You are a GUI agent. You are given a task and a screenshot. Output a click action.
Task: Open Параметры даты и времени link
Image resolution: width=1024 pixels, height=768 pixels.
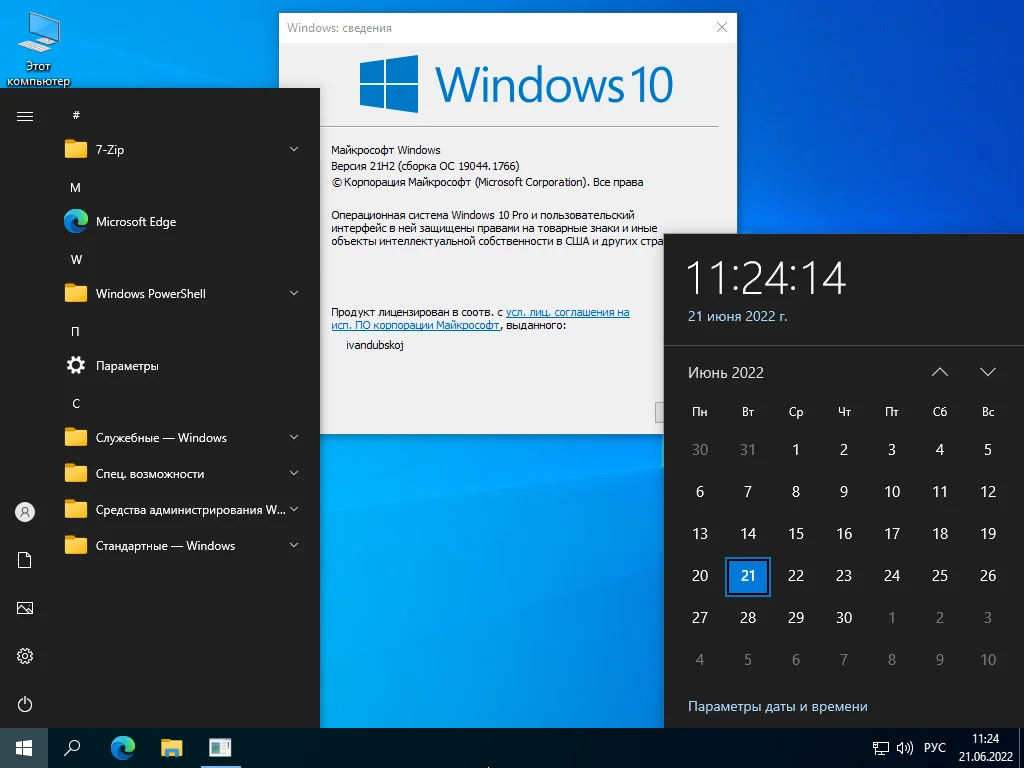[x=777, y=706]
